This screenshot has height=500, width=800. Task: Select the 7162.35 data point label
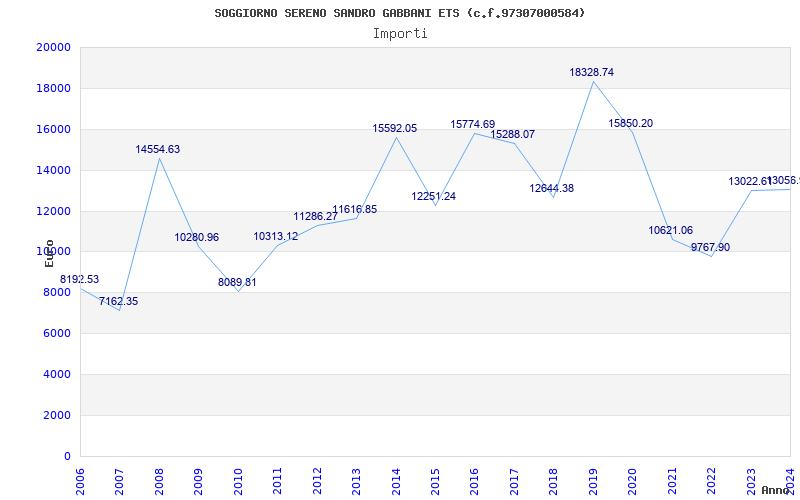tap(118, 302)
